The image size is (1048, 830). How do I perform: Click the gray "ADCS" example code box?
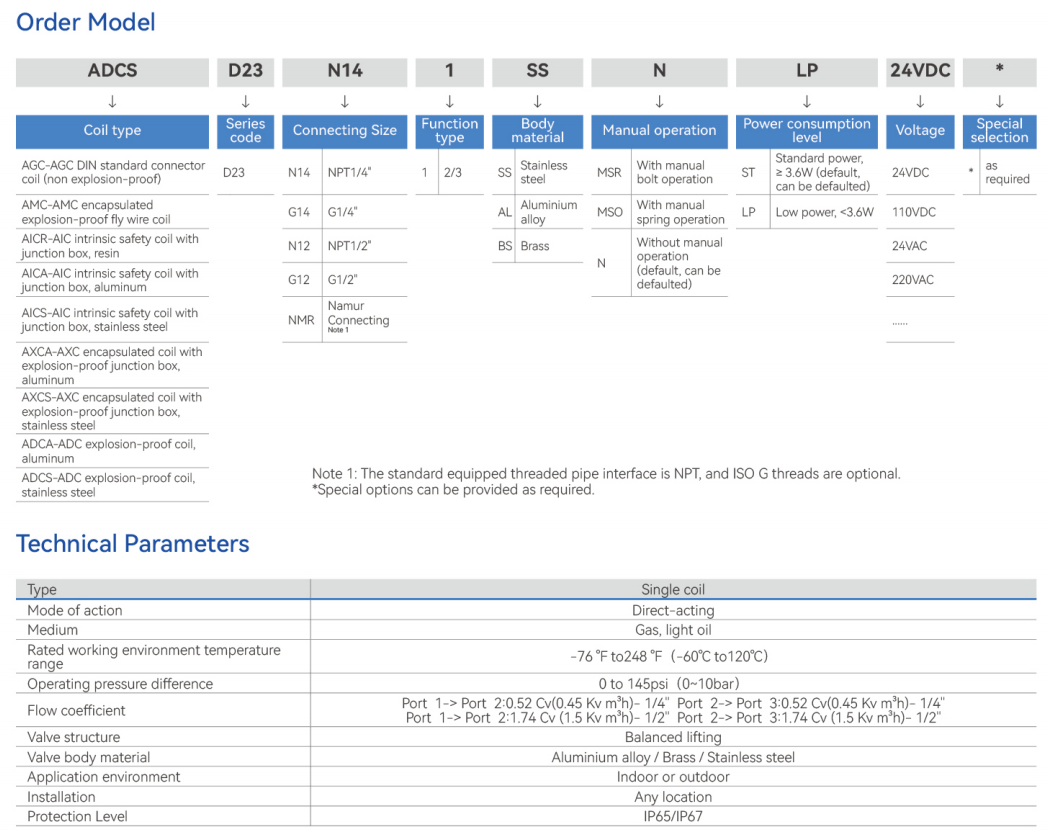click(112, 72)
